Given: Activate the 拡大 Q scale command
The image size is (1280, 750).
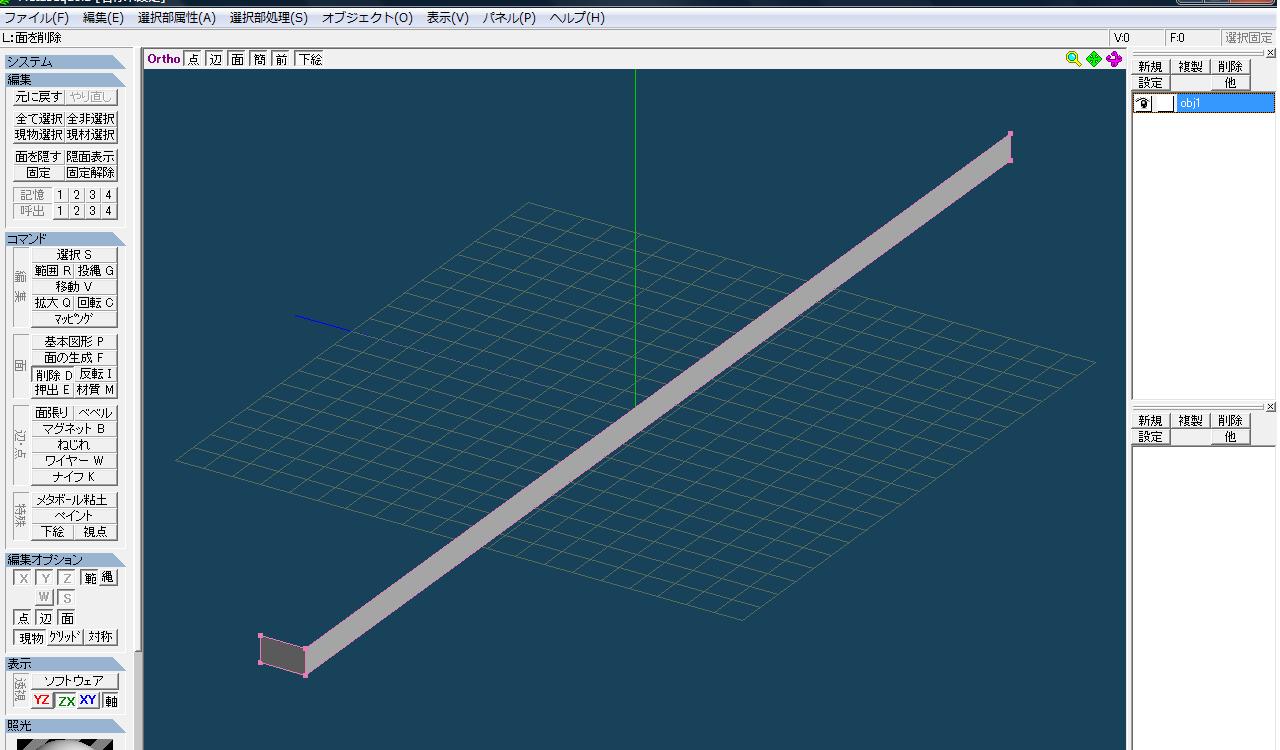Looking at the screenshot, I should click(x=53, y=303).
